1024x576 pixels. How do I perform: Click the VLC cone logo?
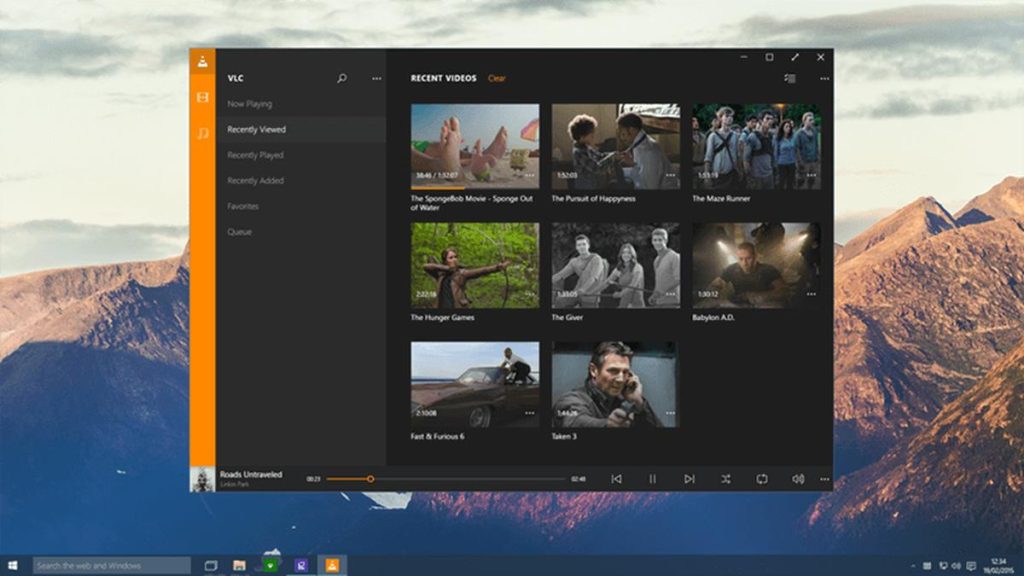tap(202, 60)
